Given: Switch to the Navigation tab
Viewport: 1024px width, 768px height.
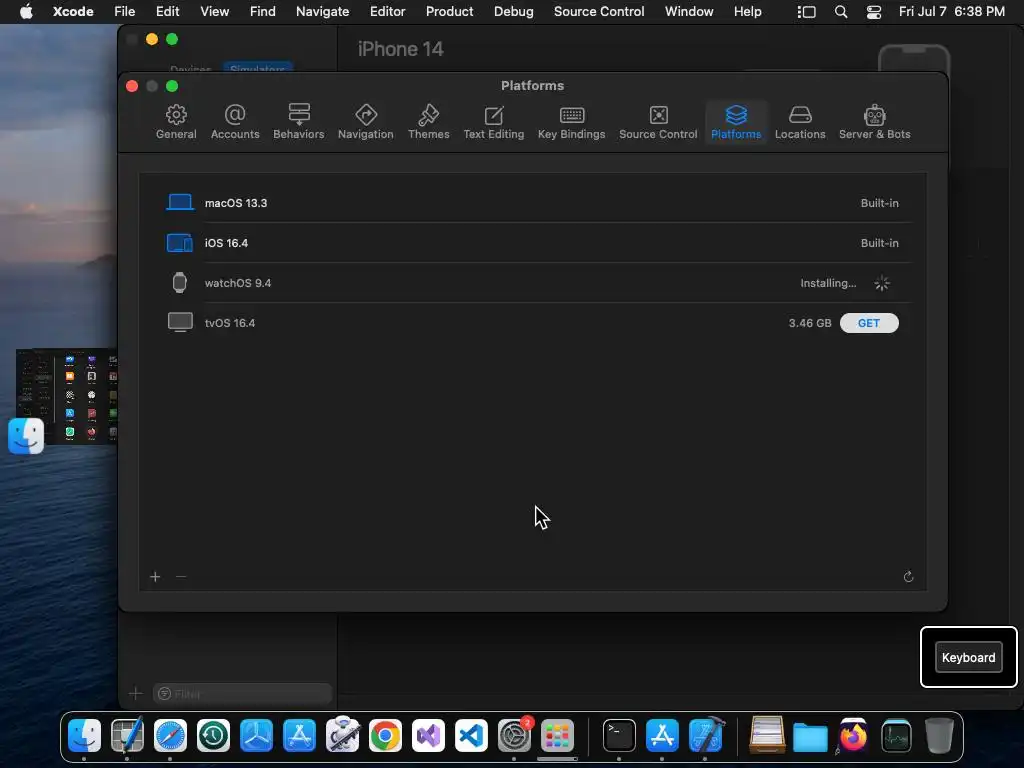Looking at the screenshot, I should 366,122.
